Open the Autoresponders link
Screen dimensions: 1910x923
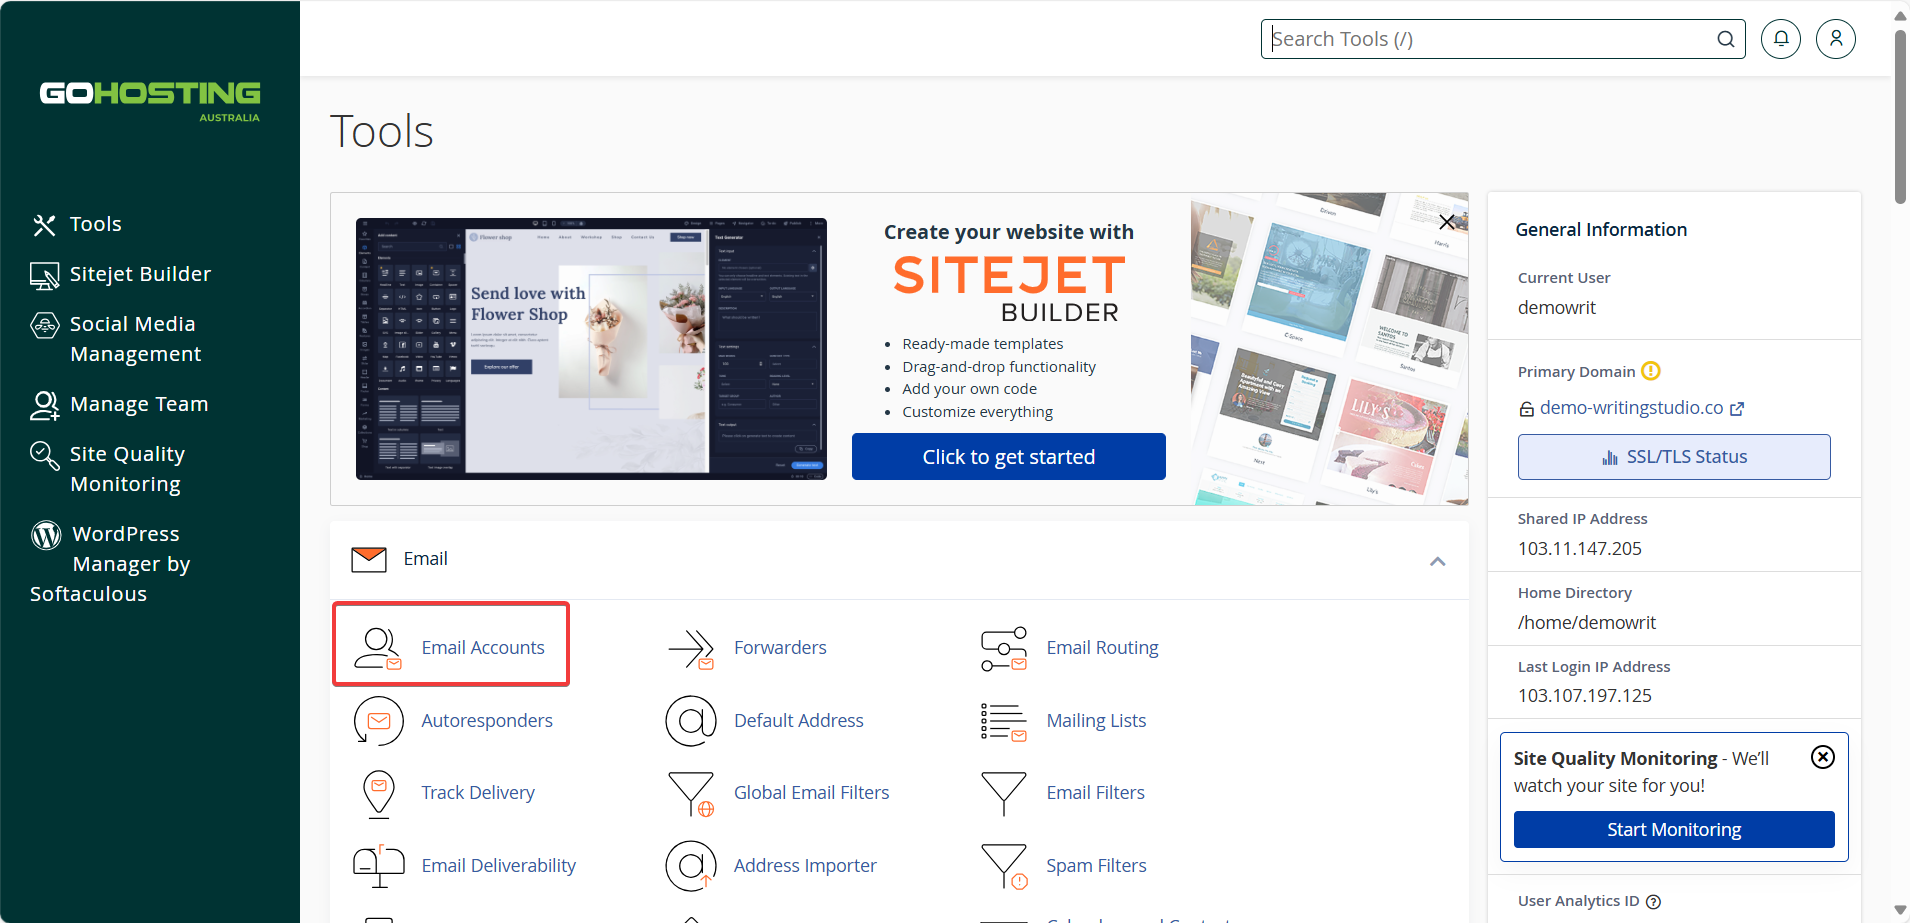tap(487, 721)
